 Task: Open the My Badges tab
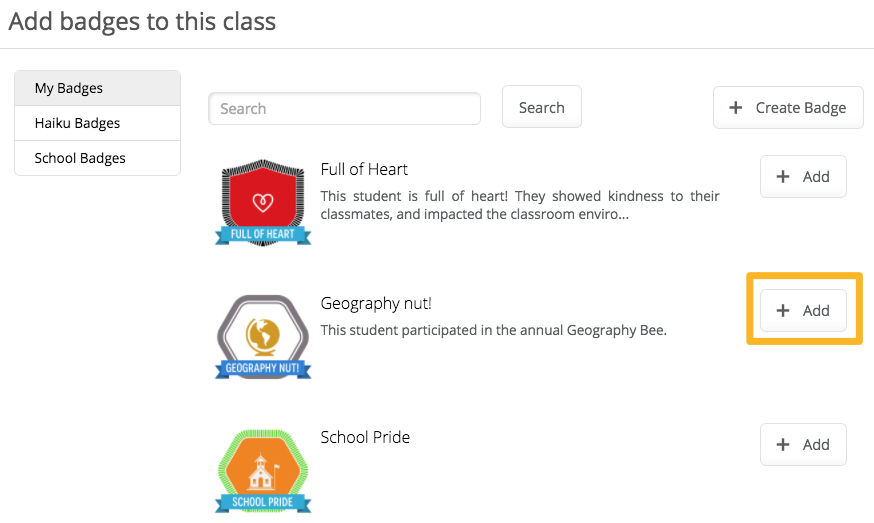tap(98, 88)
